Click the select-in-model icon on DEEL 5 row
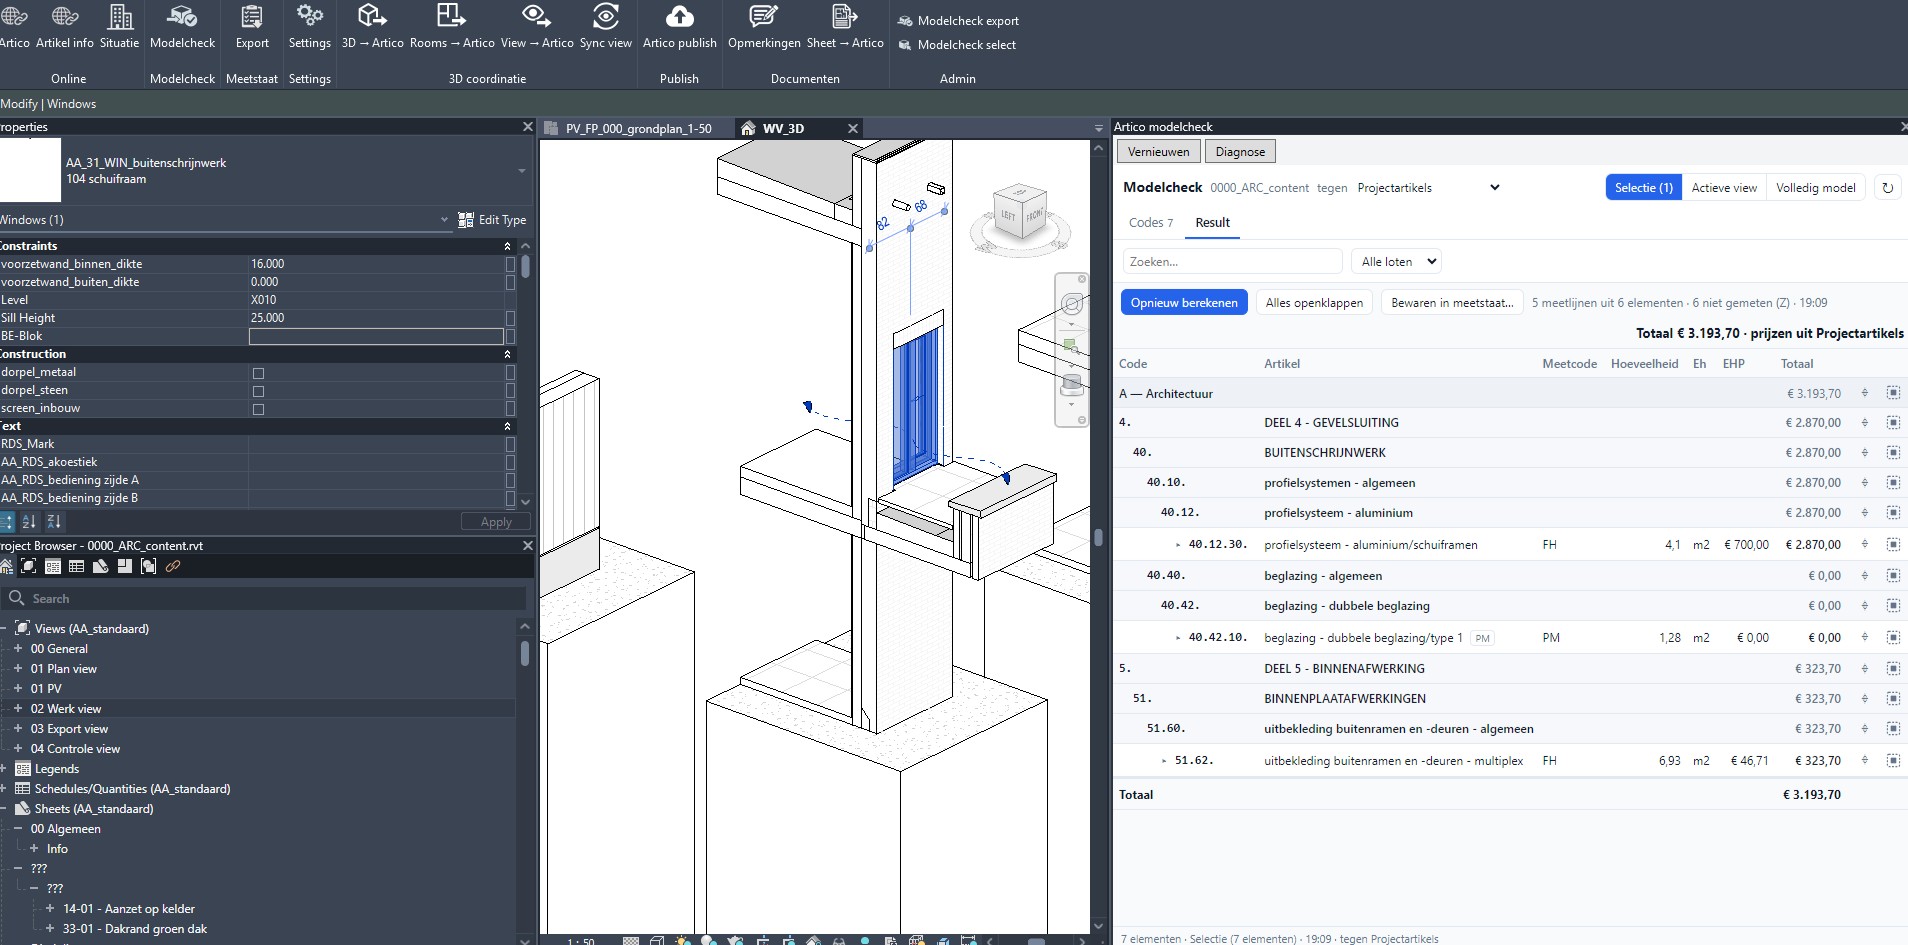The height and width of the screenshot is (945, 1908). [x=1893, y=668]
